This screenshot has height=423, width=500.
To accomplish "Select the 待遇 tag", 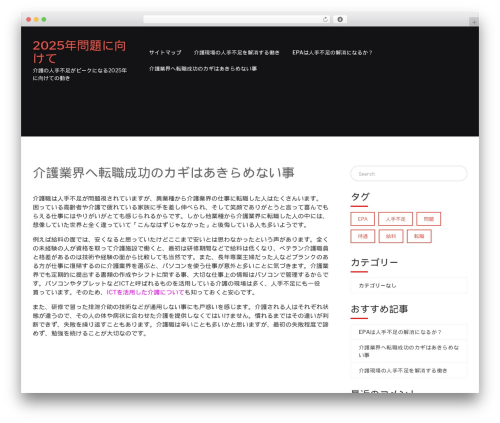I will [363, 236].
